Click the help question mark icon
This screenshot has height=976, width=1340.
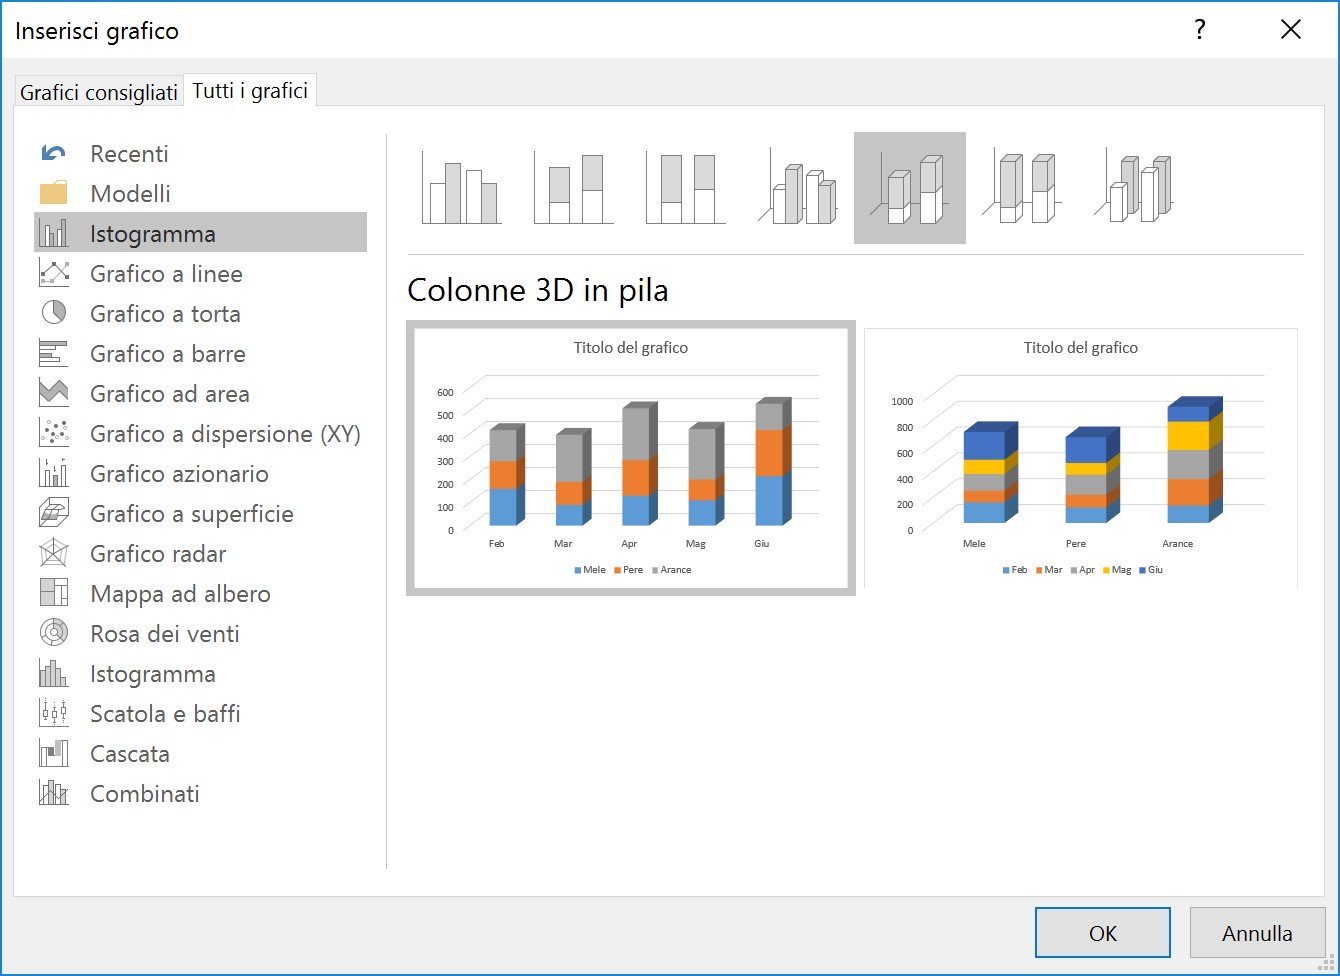(x=1200, y=30)
